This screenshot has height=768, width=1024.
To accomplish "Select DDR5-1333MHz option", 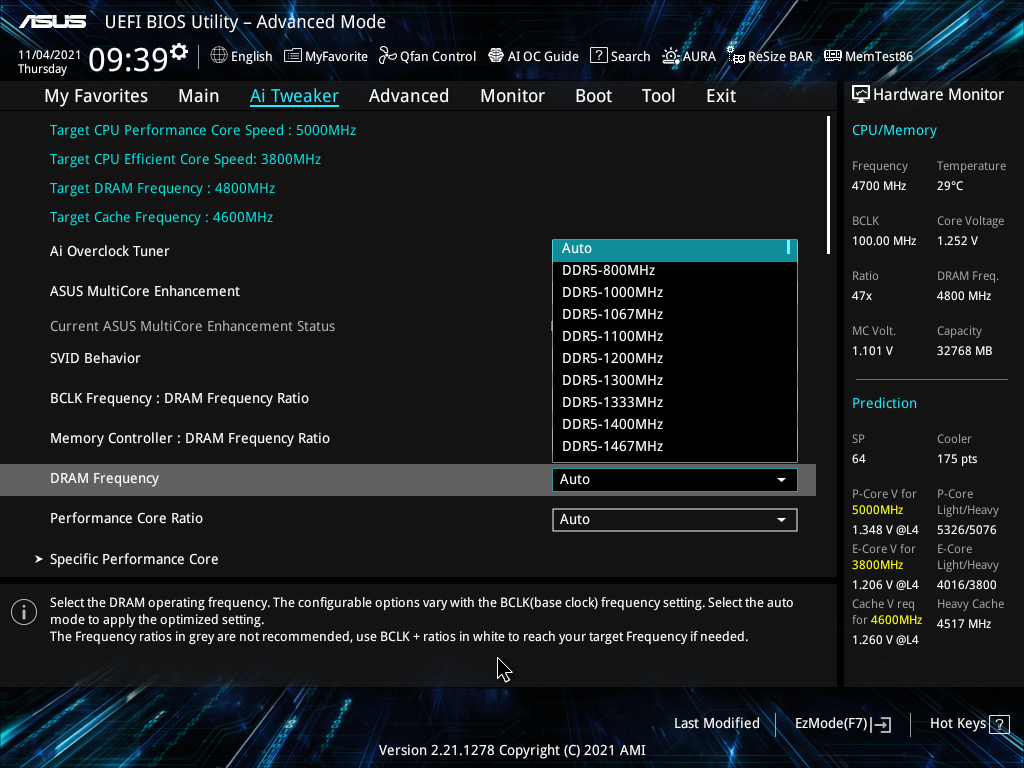I will pyautogui.click(x=675, y=402).
